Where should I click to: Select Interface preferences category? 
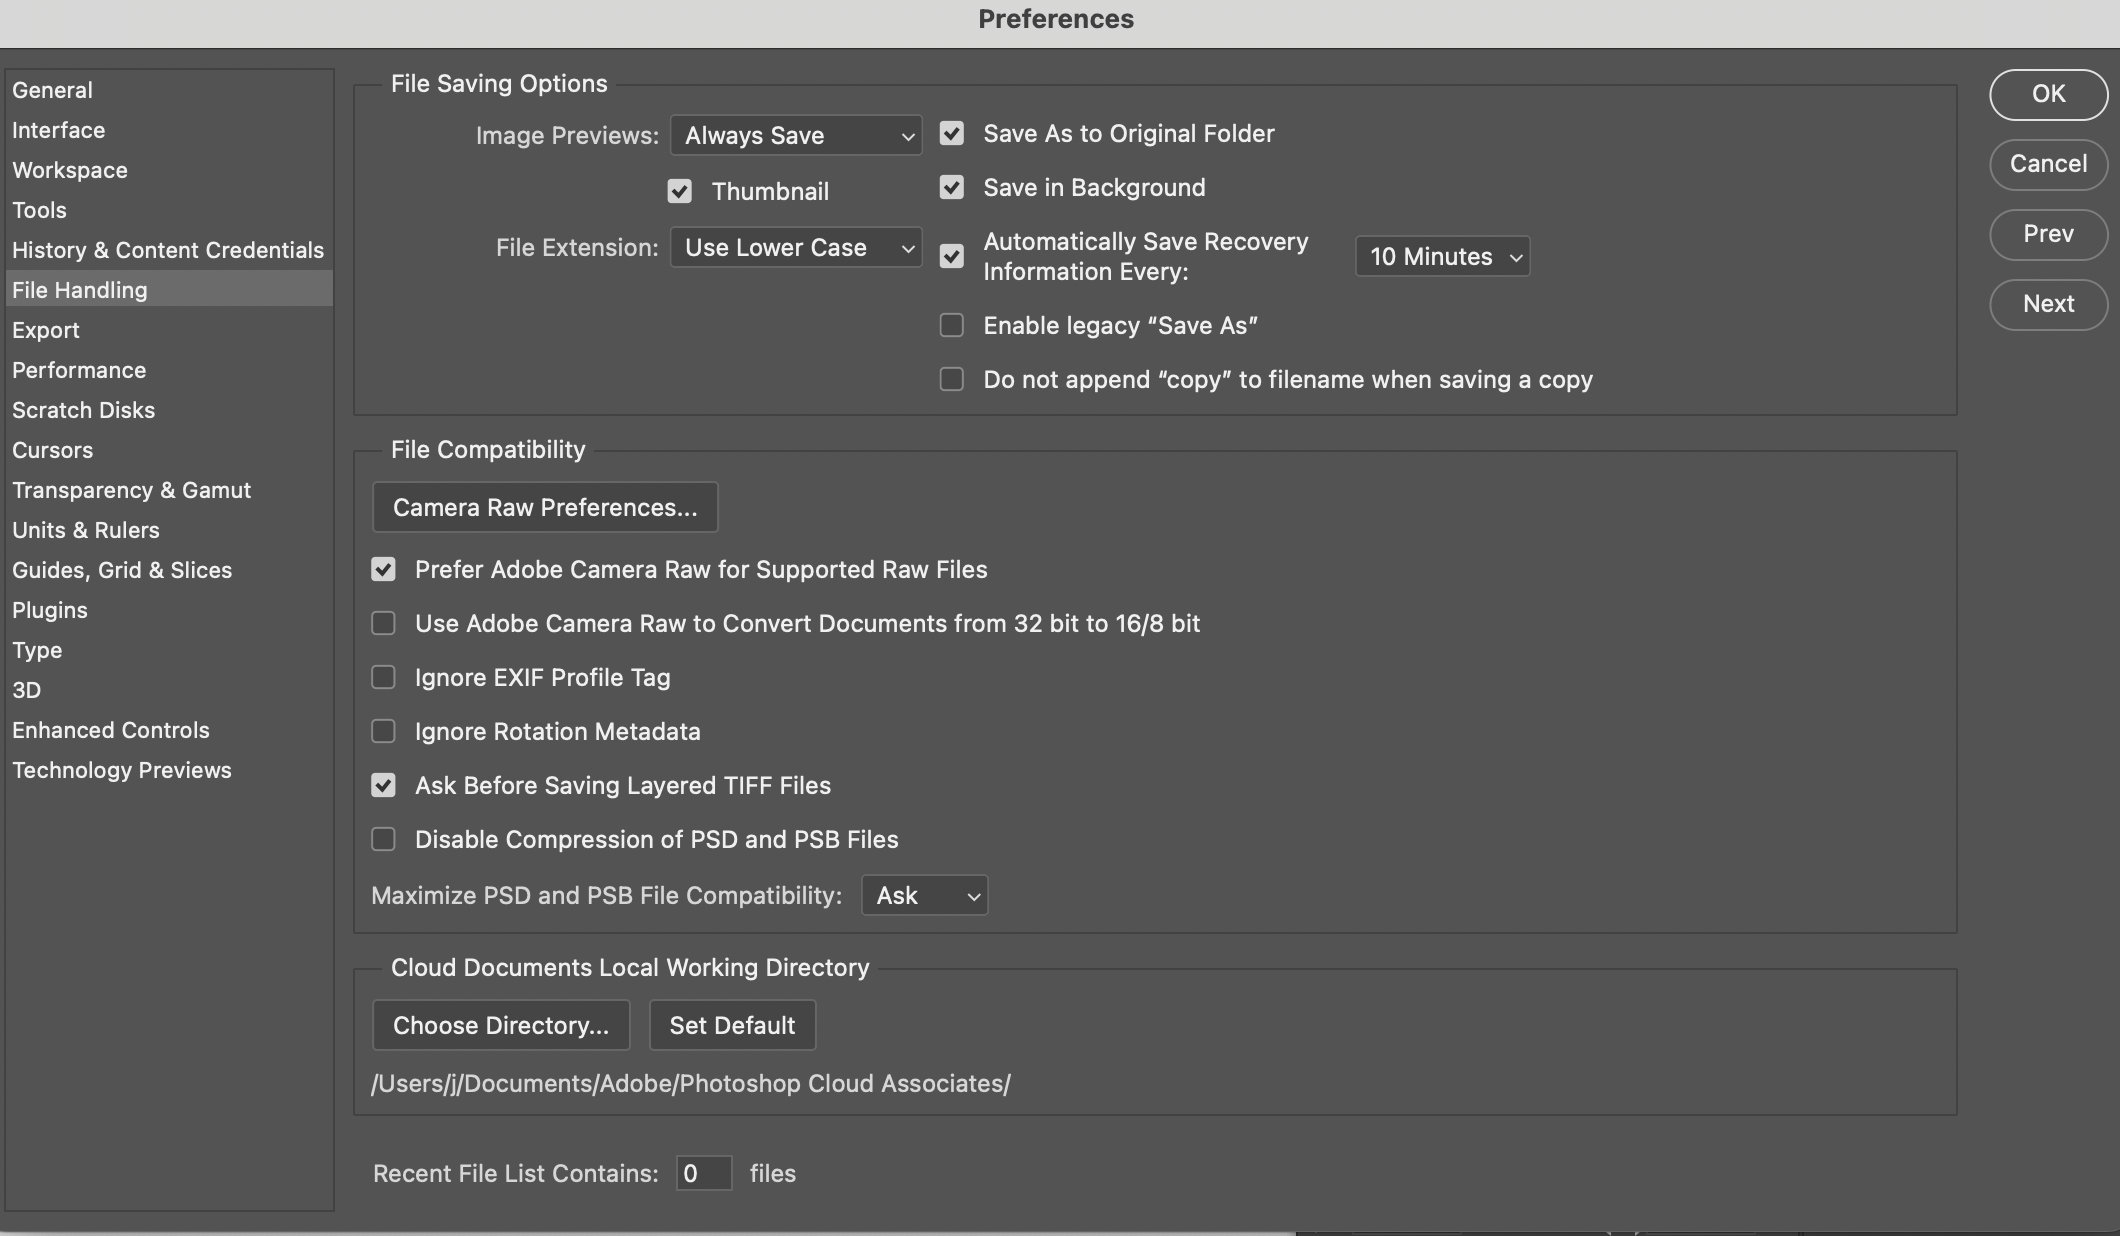[x=169, y=130]
